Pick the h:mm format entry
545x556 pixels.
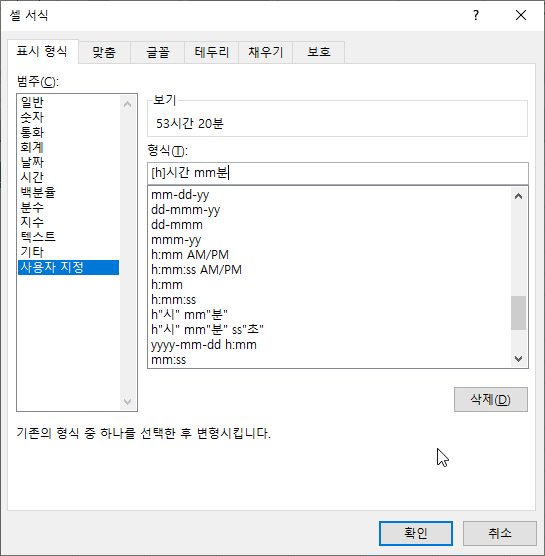click(329, 285)
